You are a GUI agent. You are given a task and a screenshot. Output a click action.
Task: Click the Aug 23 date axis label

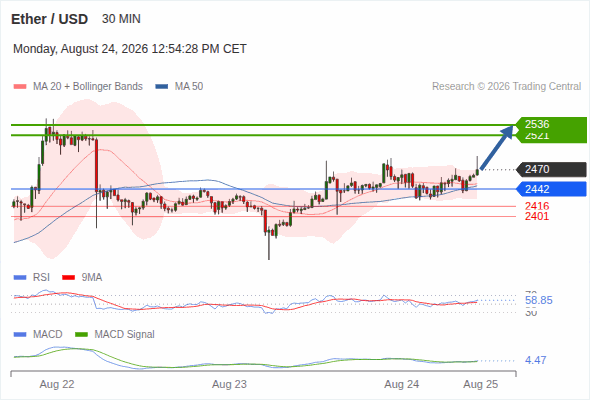point(229,384)
